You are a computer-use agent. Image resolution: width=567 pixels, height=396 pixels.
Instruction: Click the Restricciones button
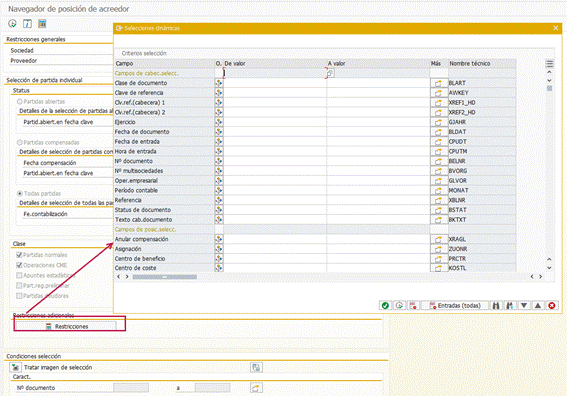pos(67,326)
